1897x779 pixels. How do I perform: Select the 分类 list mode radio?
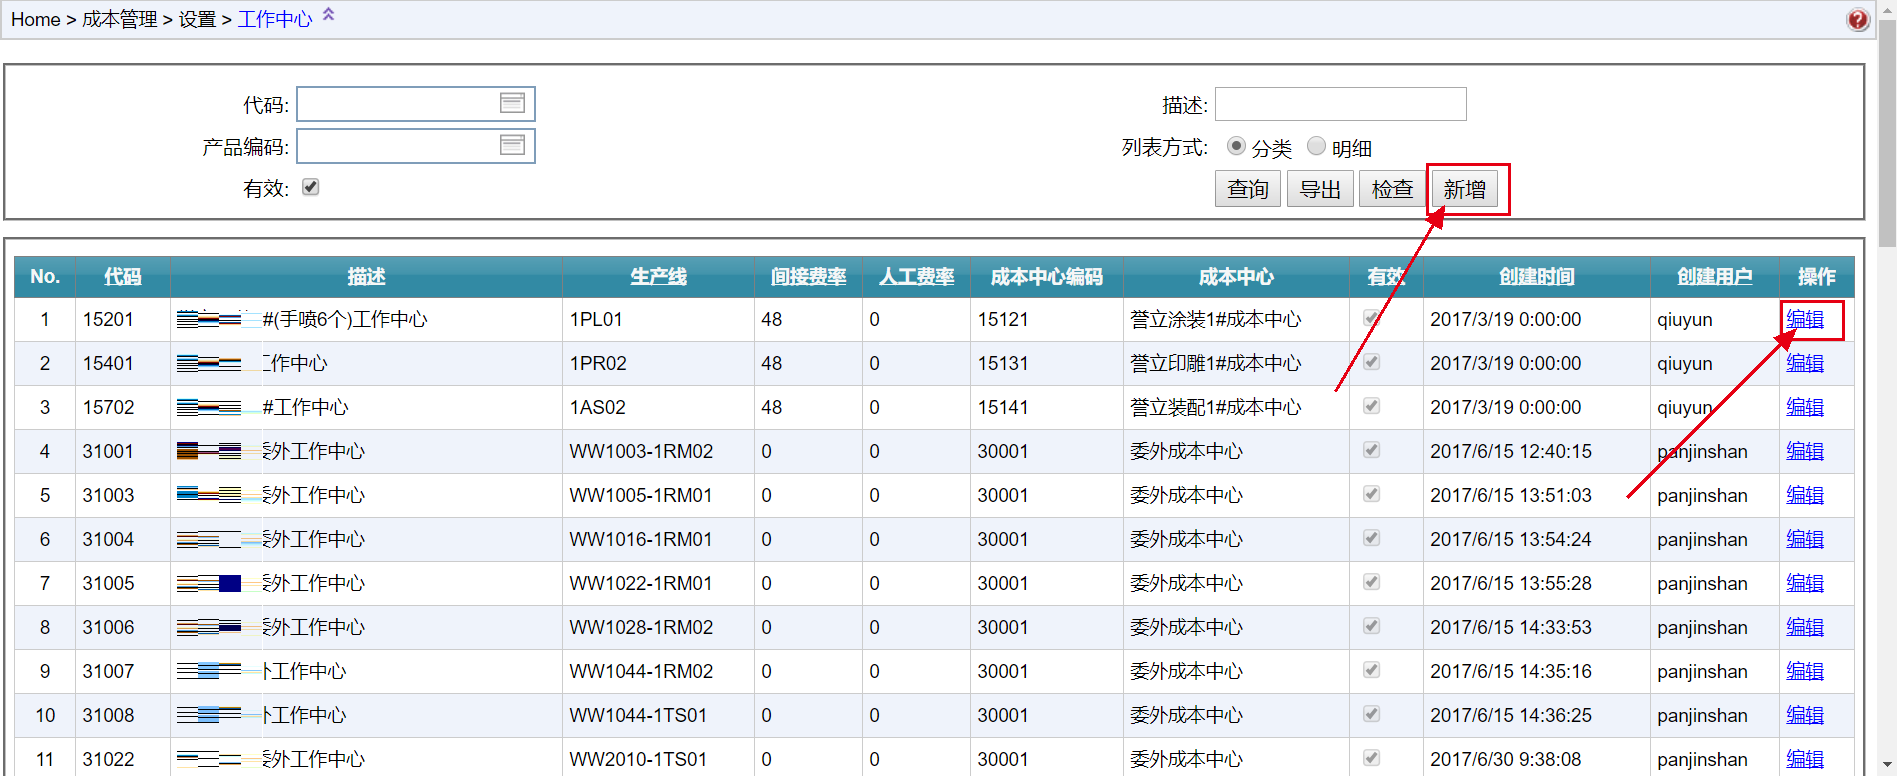click(1236, 146)
